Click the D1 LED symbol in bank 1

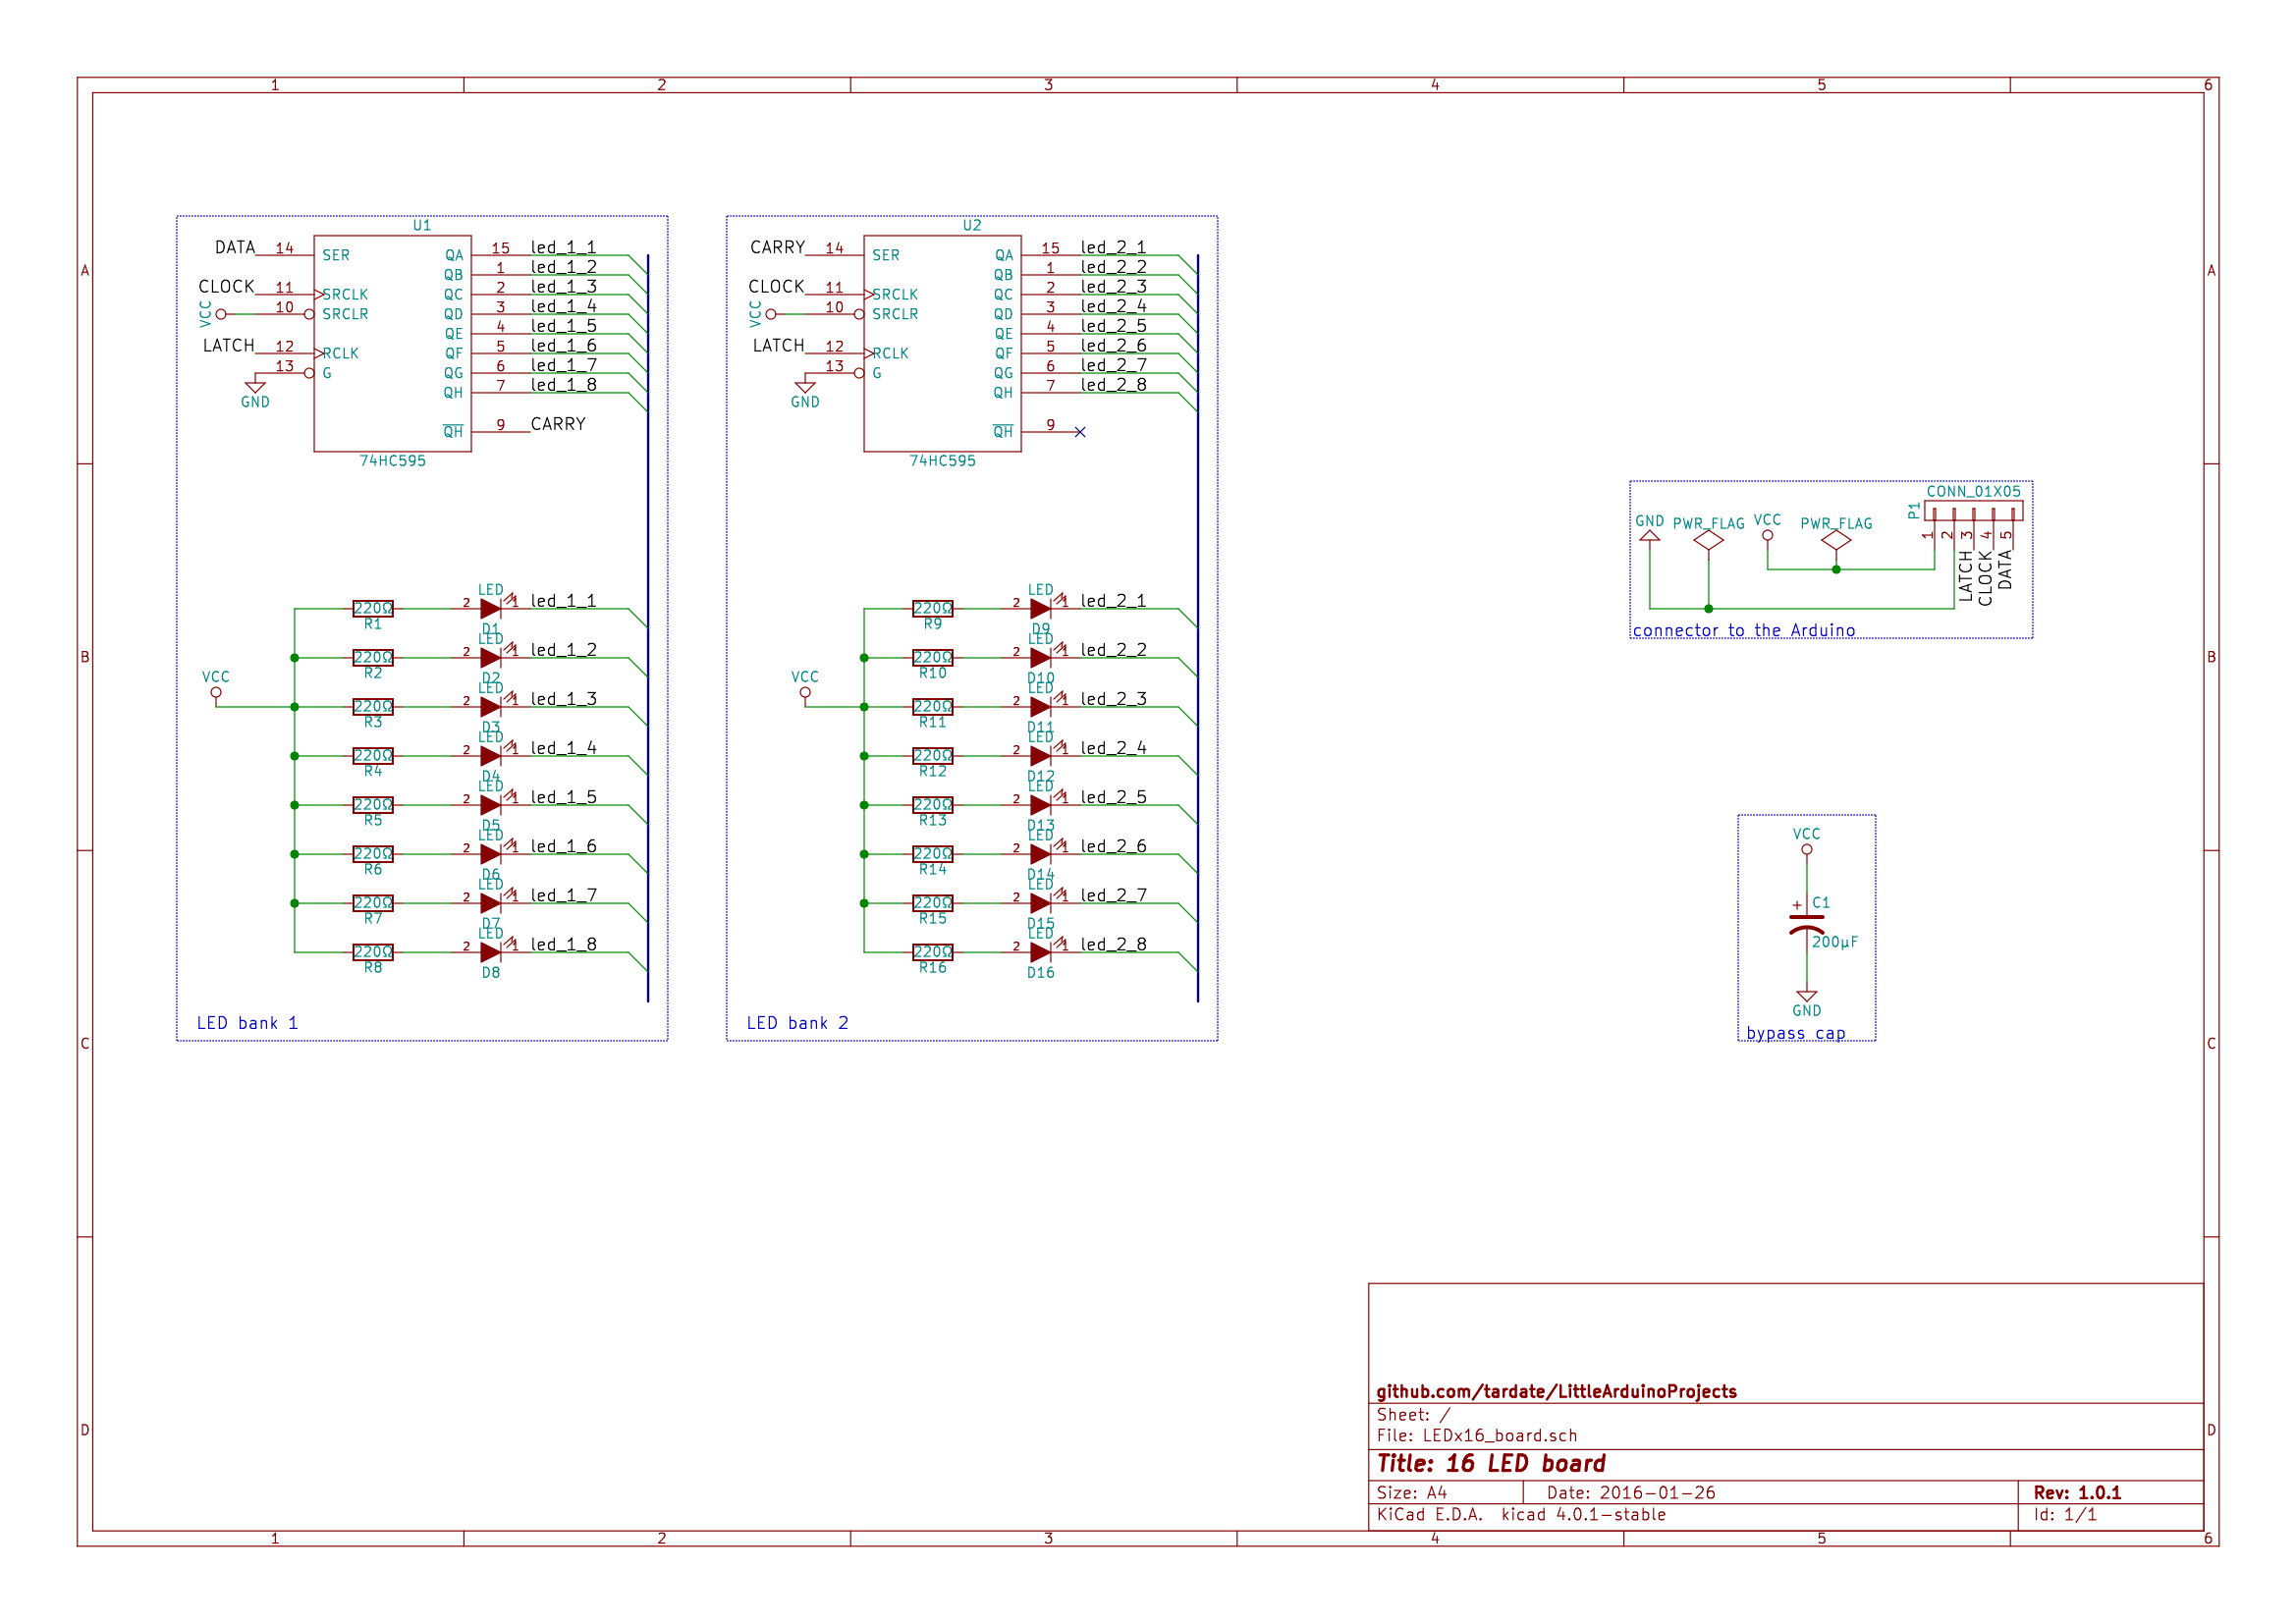tap(490, 607)
